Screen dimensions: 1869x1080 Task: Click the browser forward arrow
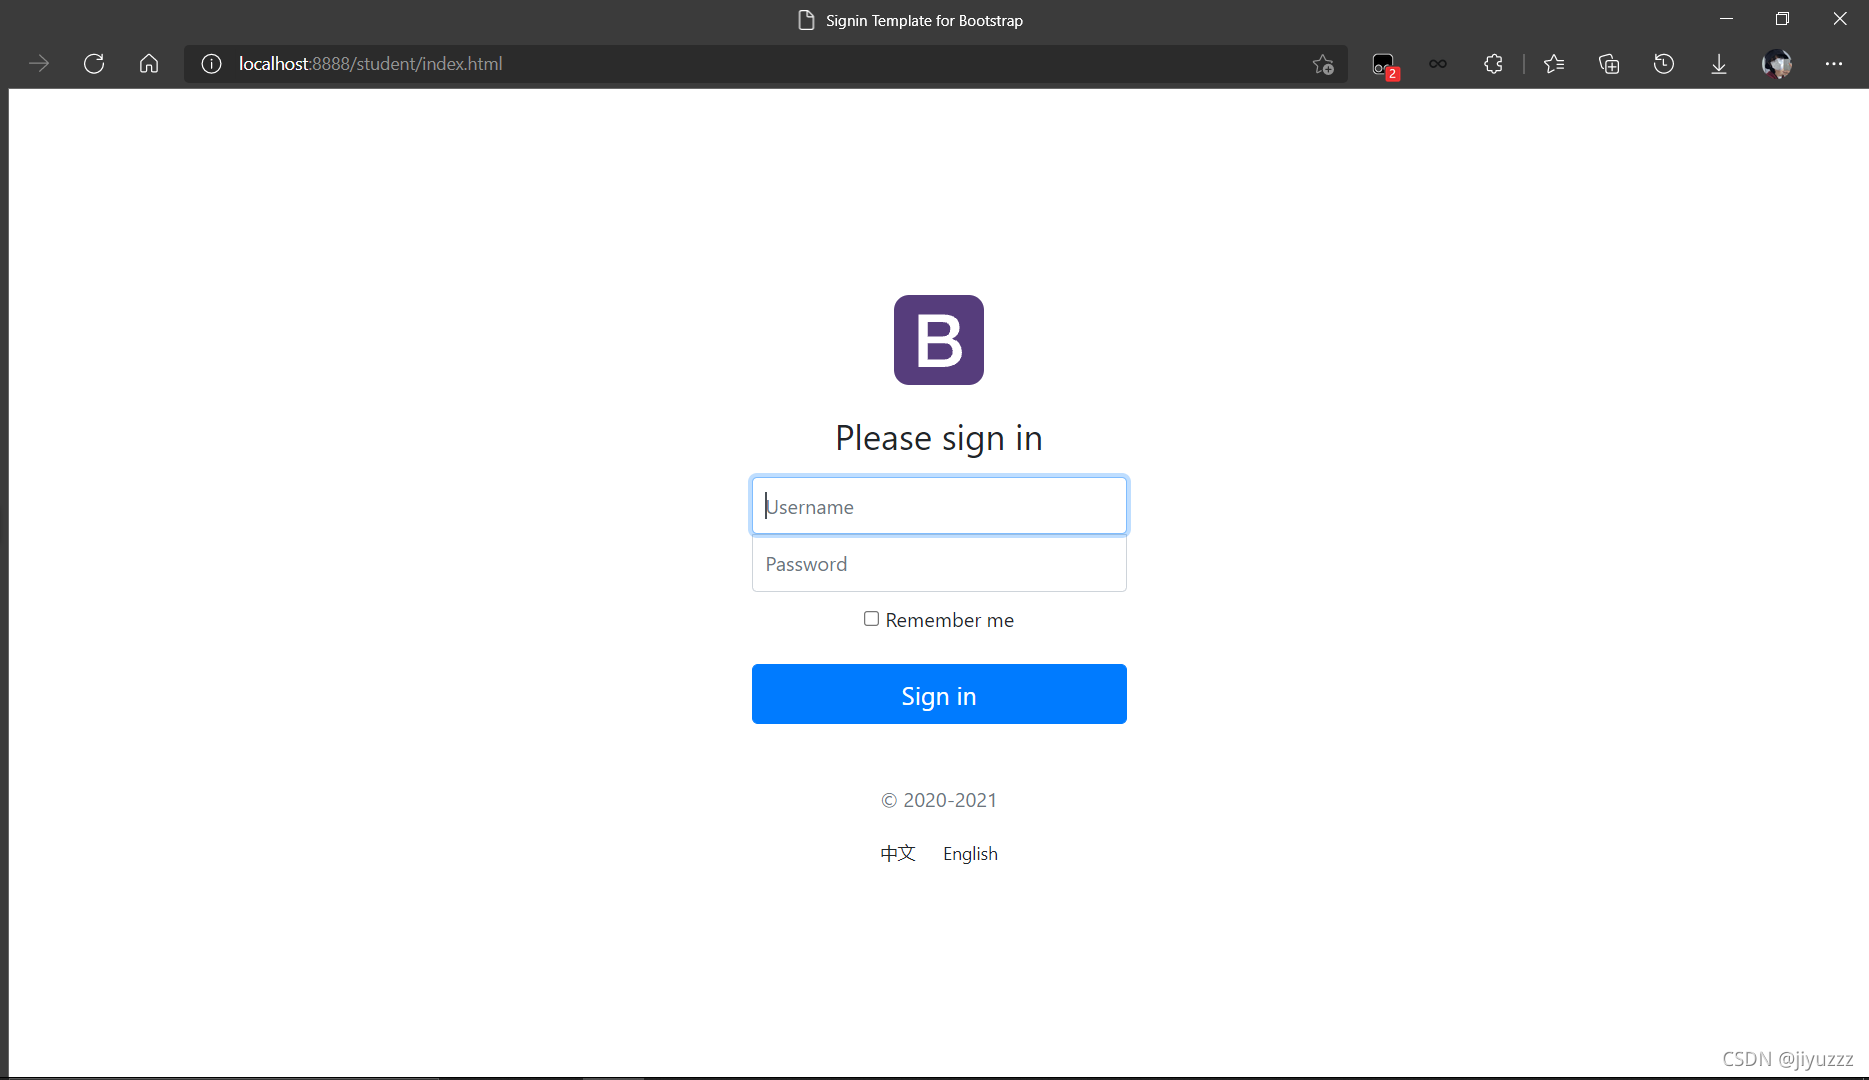point(39,64)
